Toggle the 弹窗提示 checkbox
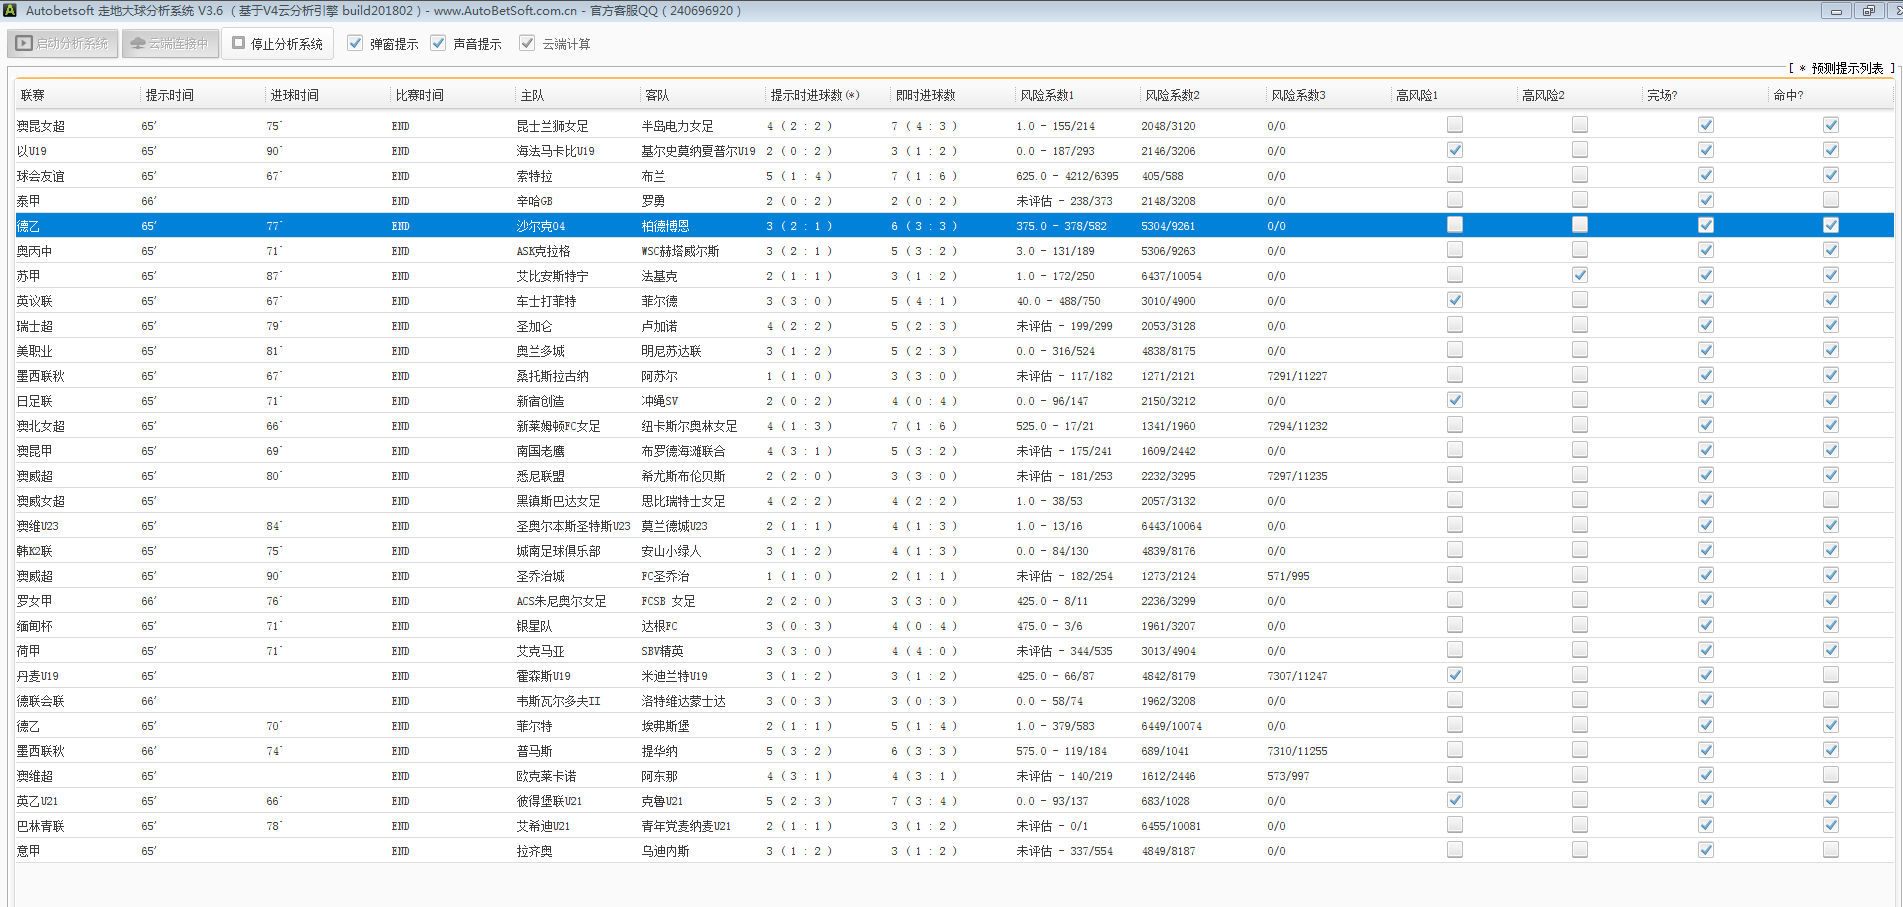 click(x=355, y=43)
